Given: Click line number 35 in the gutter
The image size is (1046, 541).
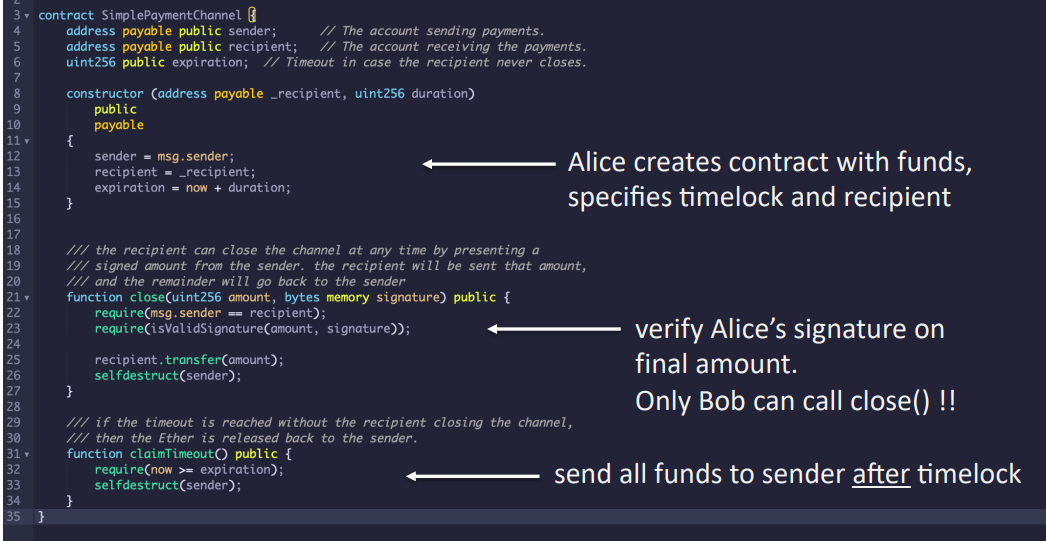Looking at the screenshot, I should click(15, 516).
